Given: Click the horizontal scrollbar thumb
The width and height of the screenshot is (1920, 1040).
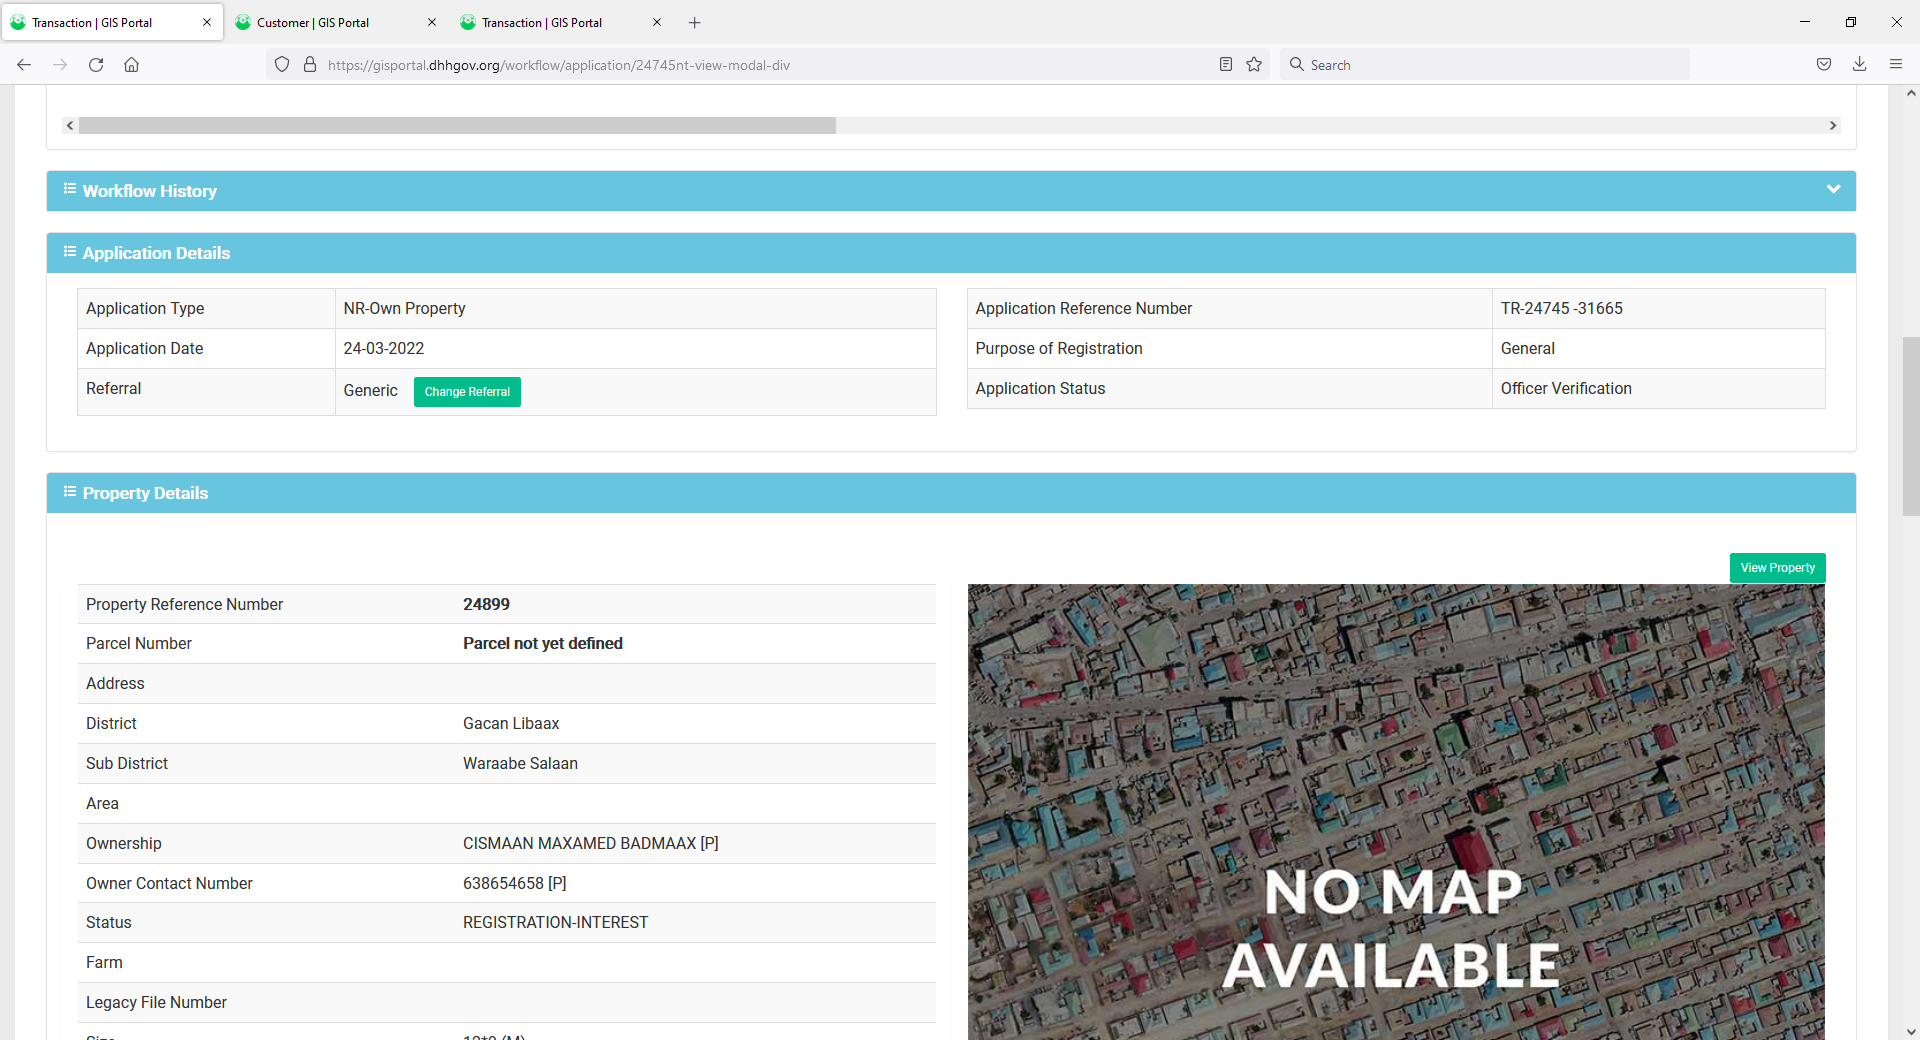Looking at the screenshot, I should [x=457, y=126].
